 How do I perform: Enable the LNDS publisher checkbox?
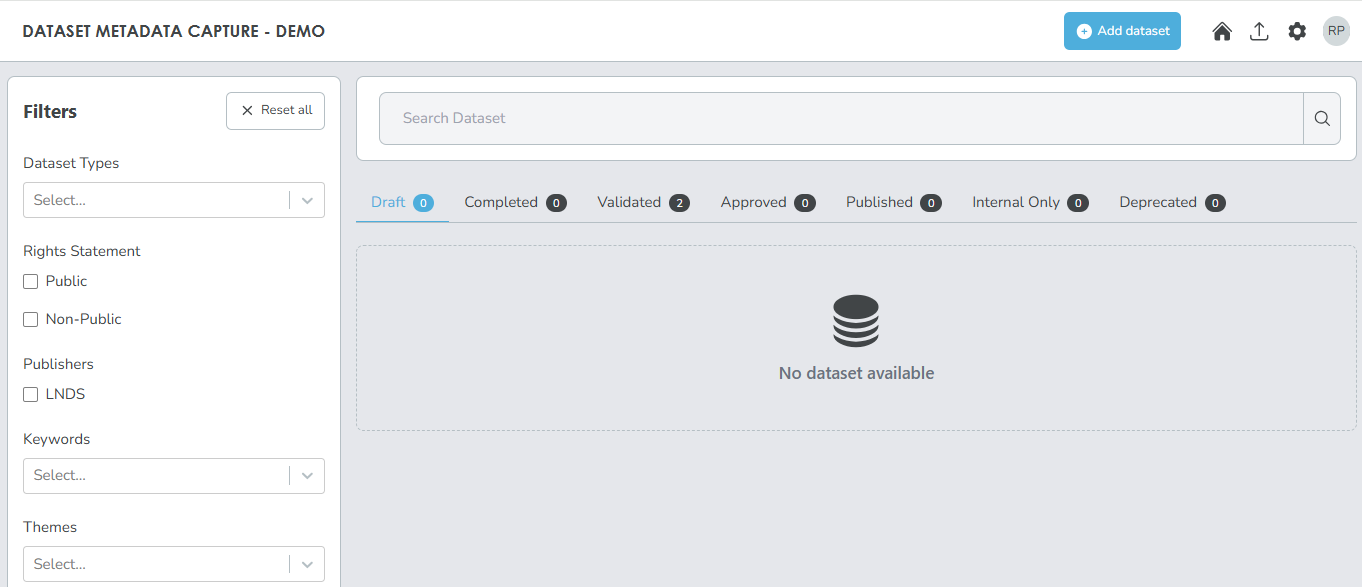31,395
